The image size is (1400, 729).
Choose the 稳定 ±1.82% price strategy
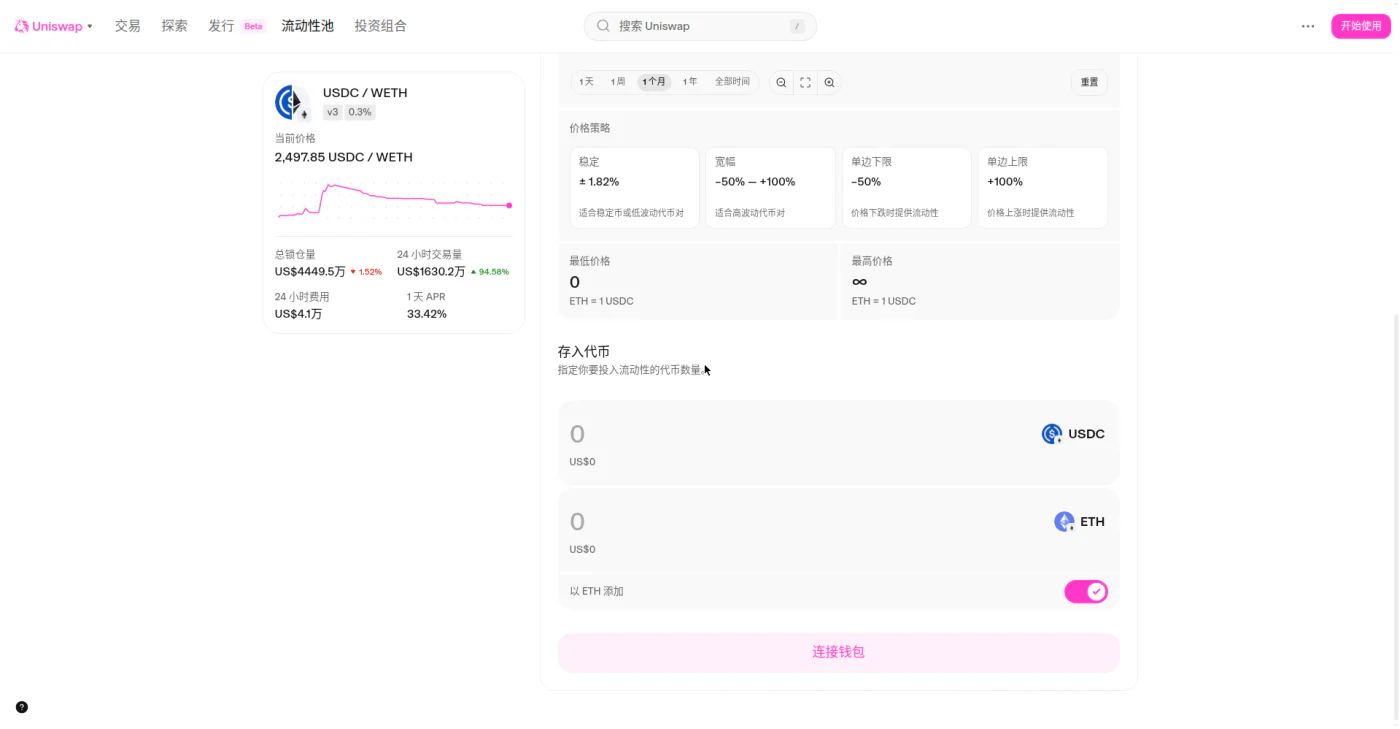pyautogui.click(x=634, y=188)
